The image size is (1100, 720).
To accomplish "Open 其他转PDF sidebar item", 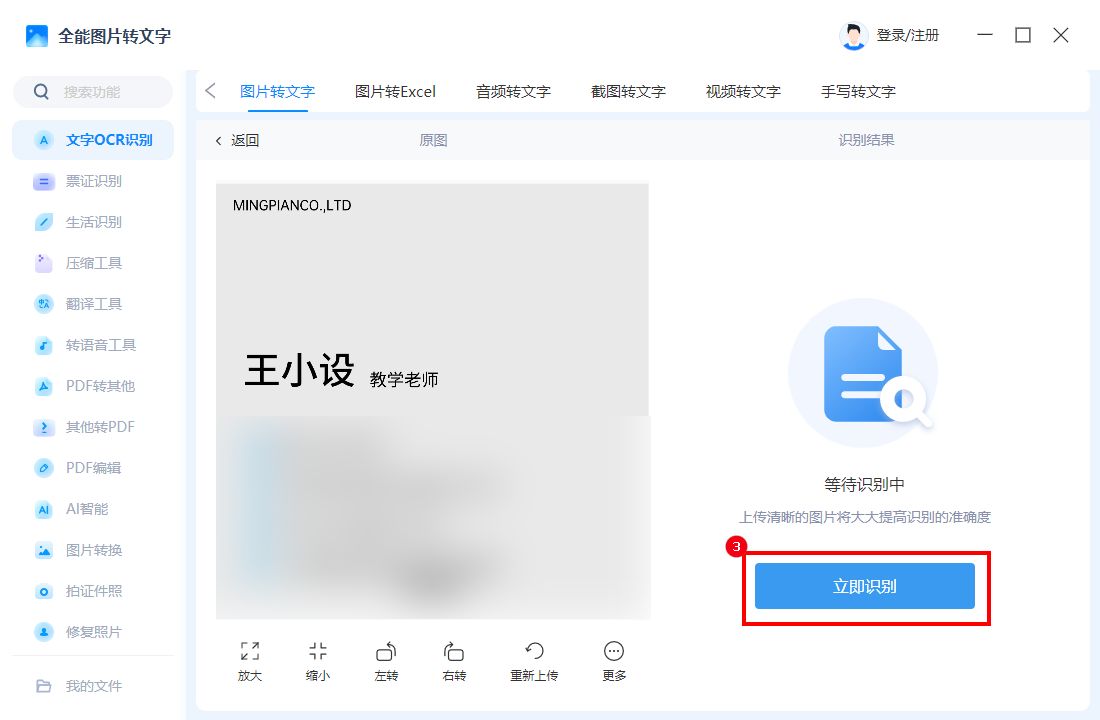I will 93,427.
